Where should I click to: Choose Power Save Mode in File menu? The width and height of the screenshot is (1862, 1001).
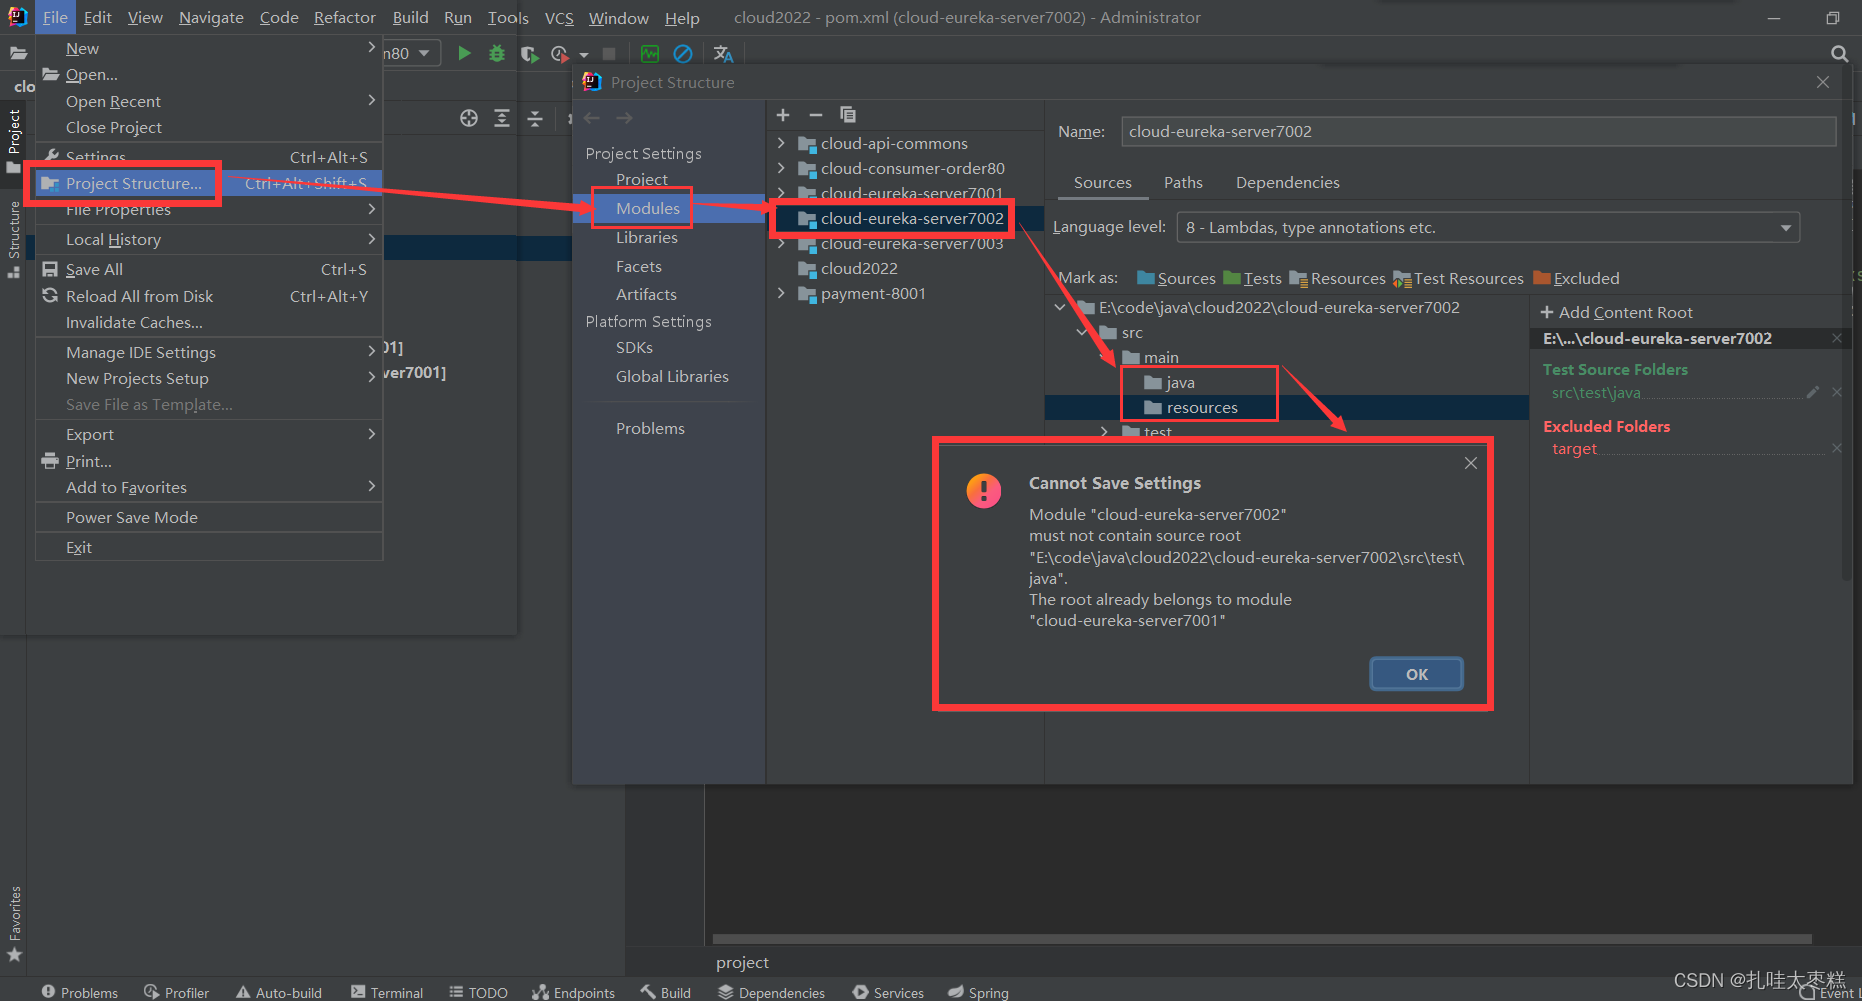point(209,517)
